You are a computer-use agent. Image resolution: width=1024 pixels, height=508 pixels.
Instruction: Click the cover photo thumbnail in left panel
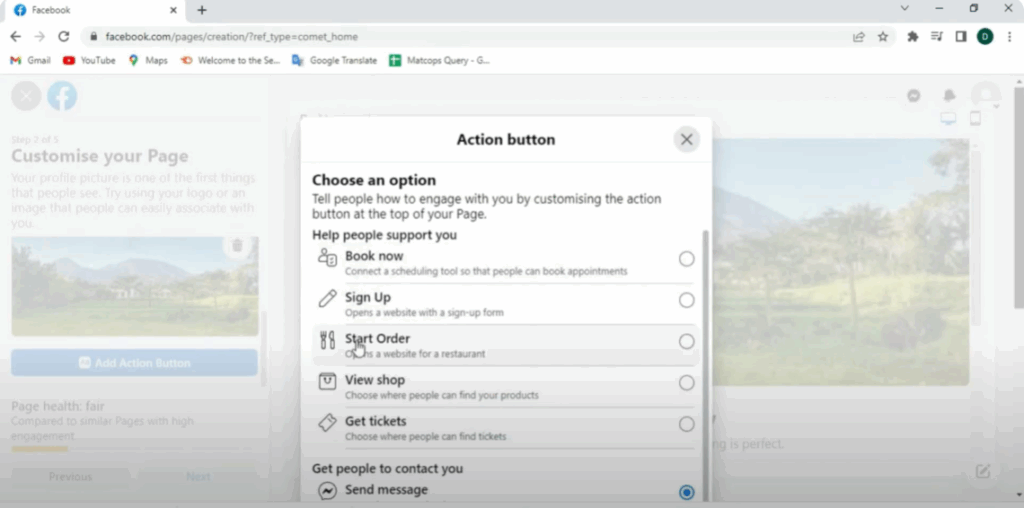(x=135, y=286)
